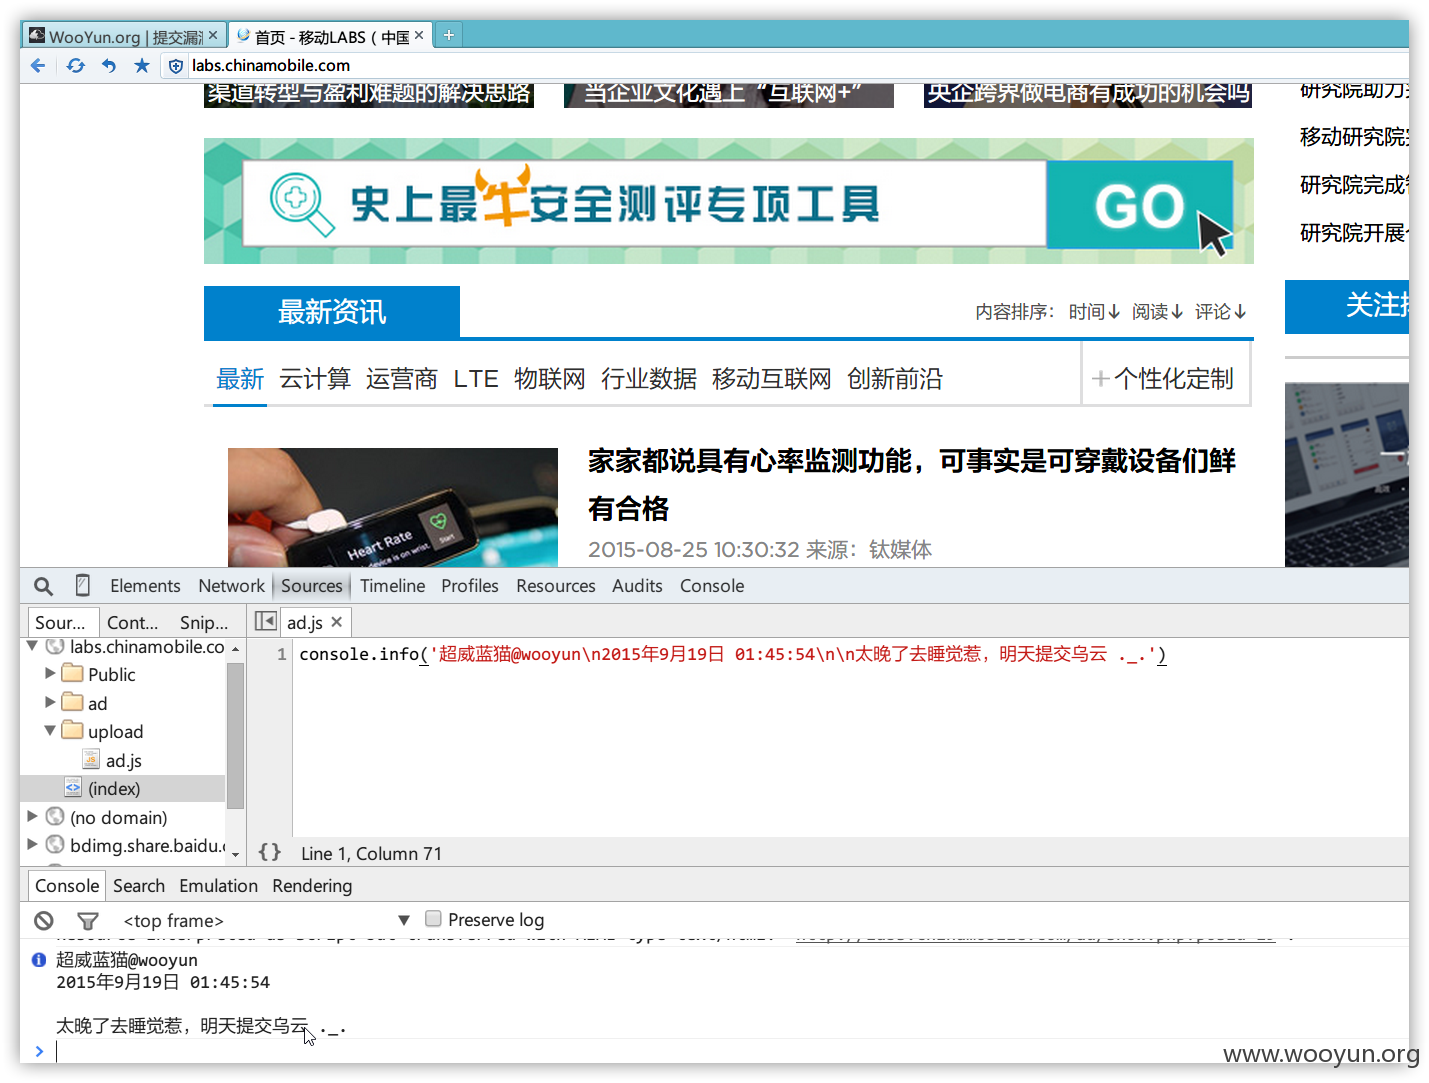The image size is (1429, 1083).
Task: Select the ad.js file in tree
Action: coord(123,760)
